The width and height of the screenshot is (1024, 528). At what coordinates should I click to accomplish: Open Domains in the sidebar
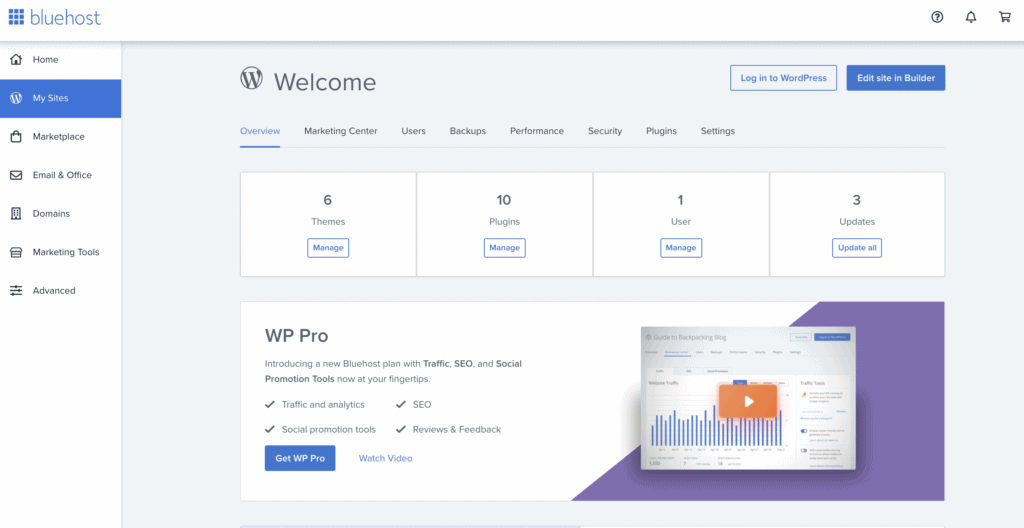coord(60,214)
